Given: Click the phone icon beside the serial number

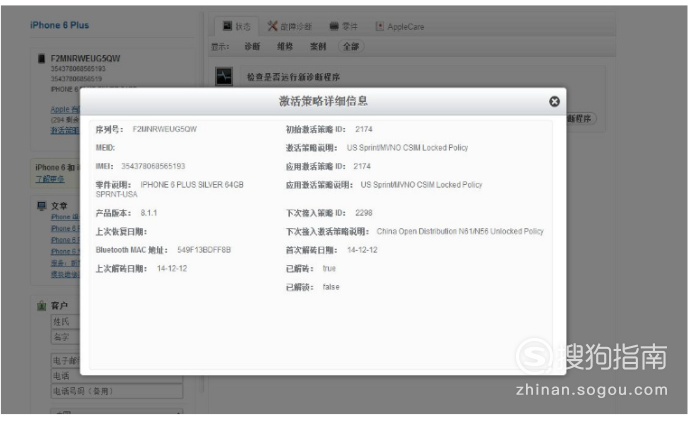Looking at the screenshot, I should click(x=41, y=58).
